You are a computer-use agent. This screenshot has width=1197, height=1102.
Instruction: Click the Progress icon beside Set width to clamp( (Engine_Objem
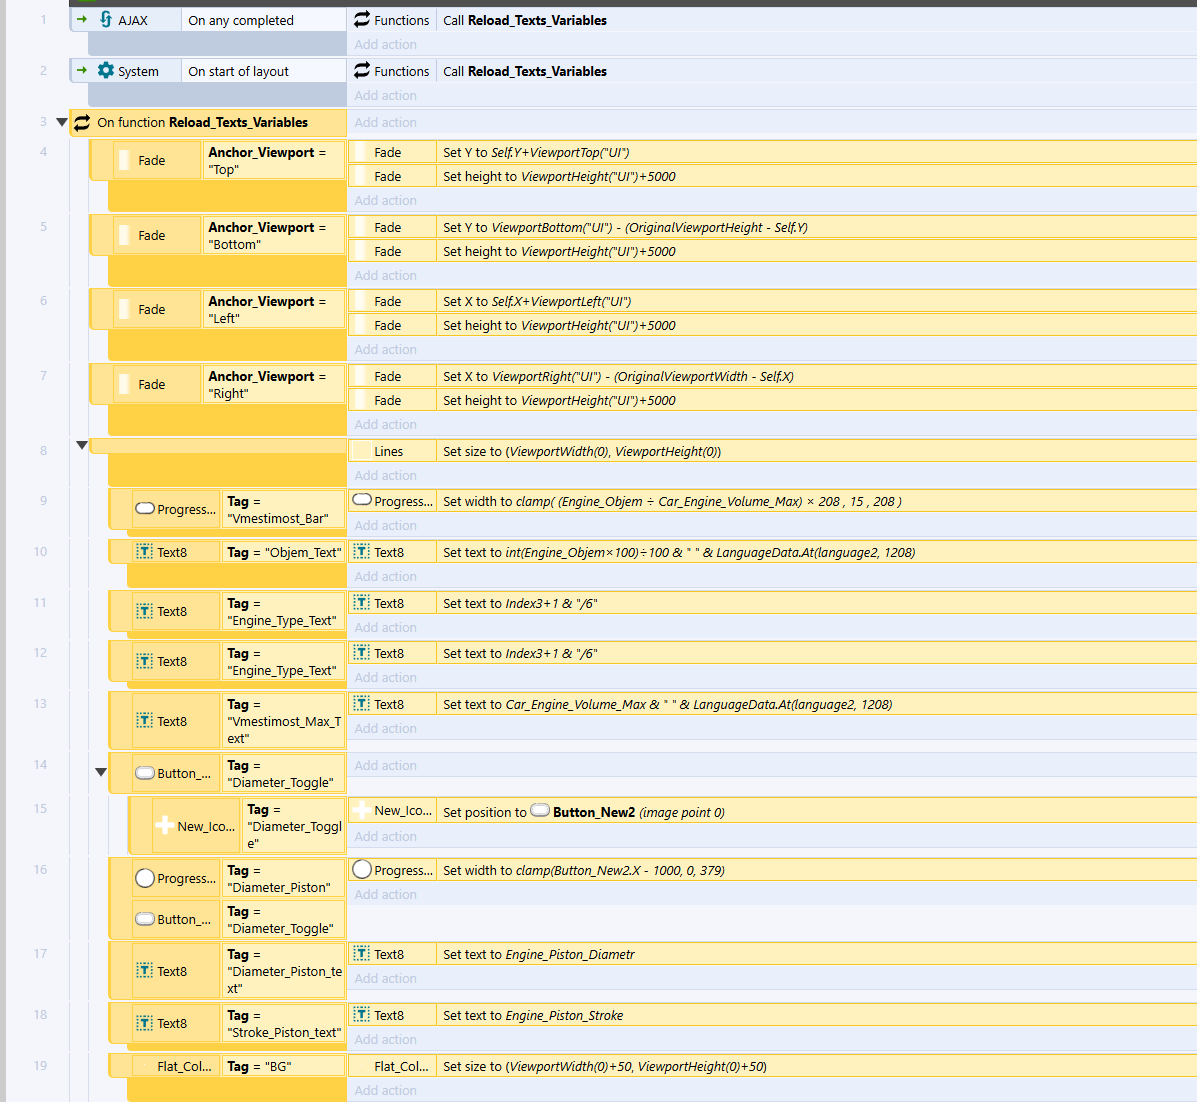(x=362, y=501)
